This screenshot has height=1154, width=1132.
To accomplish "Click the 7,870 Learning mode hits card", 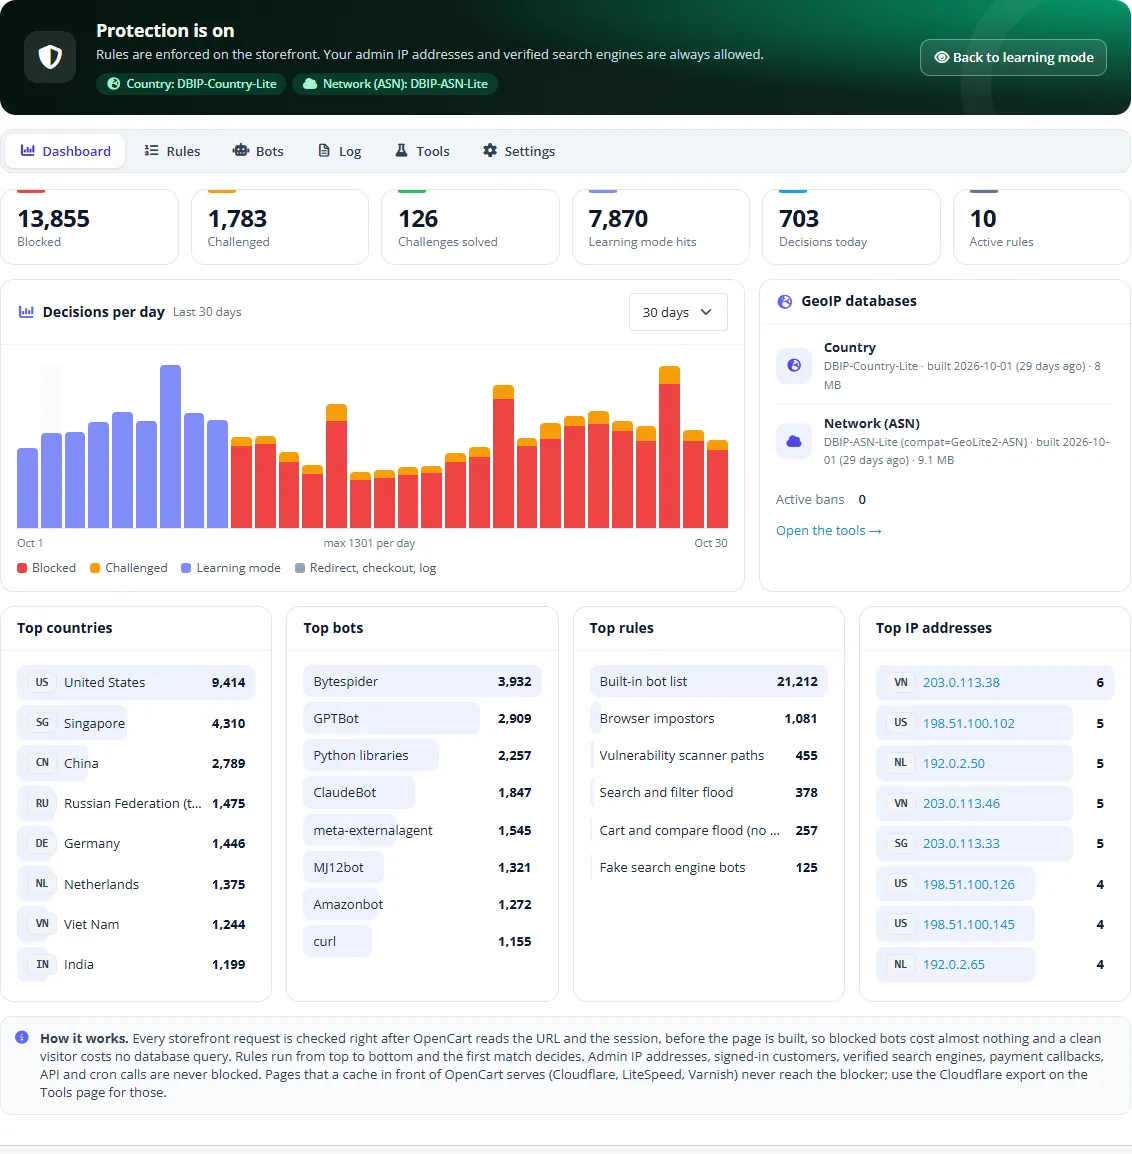I will 661,227.
